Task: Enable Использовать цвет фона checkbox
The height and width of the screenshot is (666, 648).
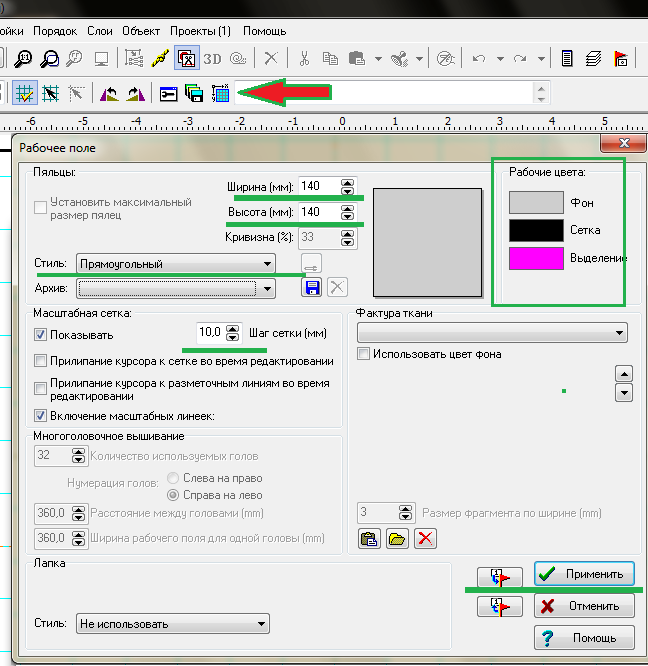Action: pos(365,354)
